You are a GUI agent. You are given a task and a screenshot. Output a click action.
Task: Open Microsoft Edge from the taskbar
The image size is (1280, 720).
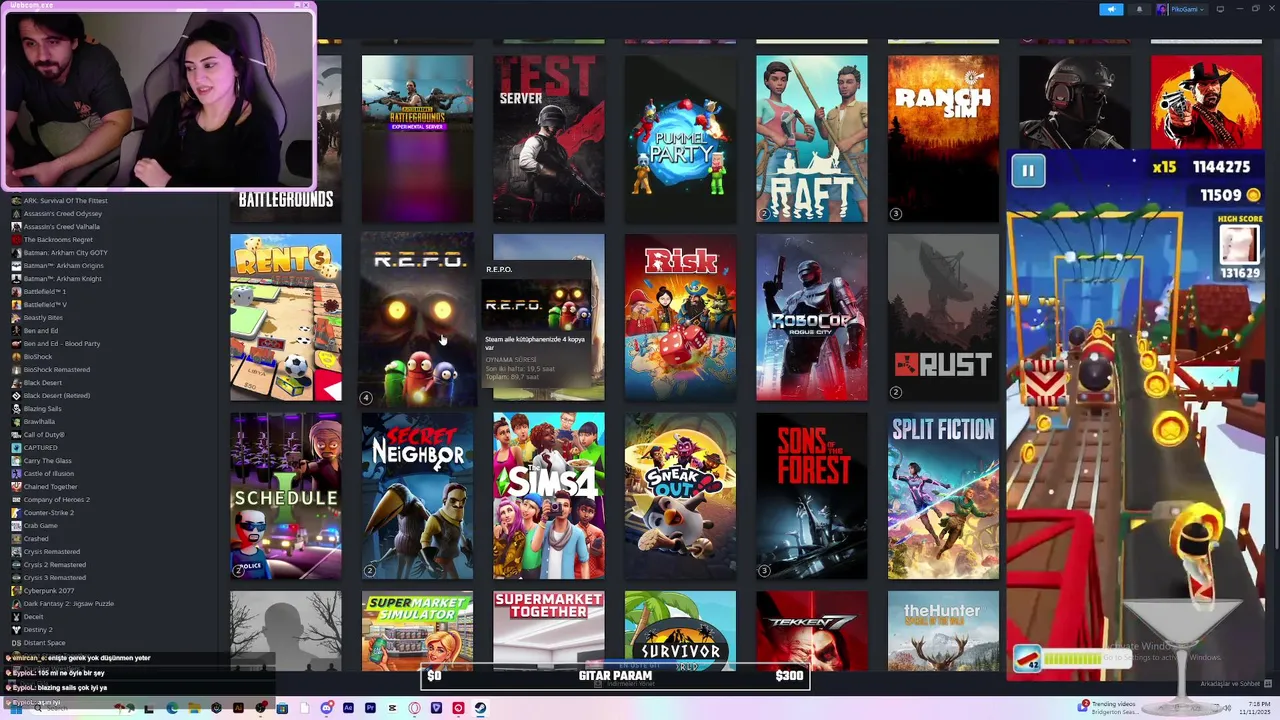click(172, 708)
